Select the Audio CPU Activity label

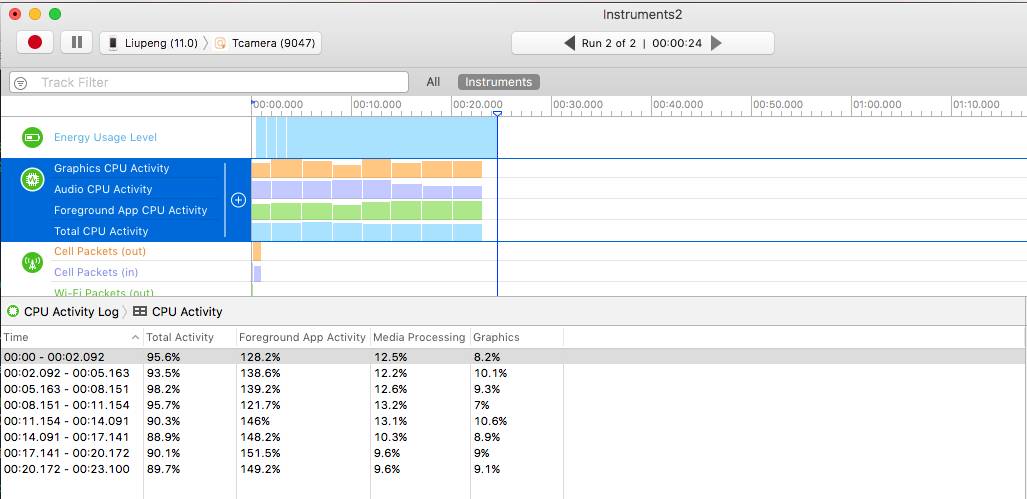pyautogui.click(x=103, y=189)
